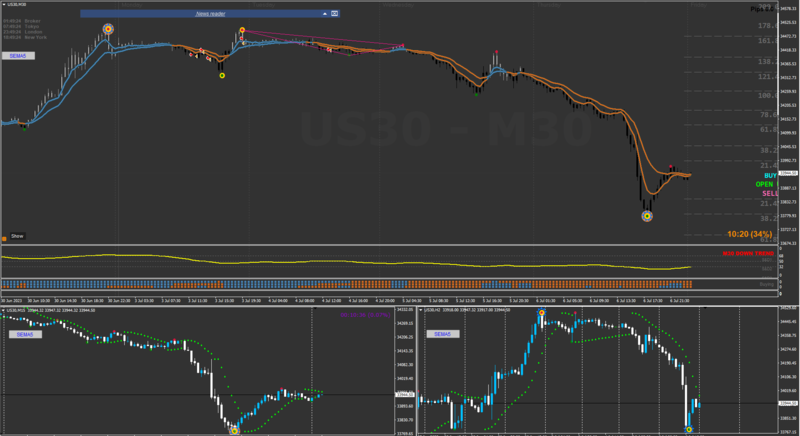
Task: Click the 6 Jul 21:30 time-axis label
Action: (681, 301)
